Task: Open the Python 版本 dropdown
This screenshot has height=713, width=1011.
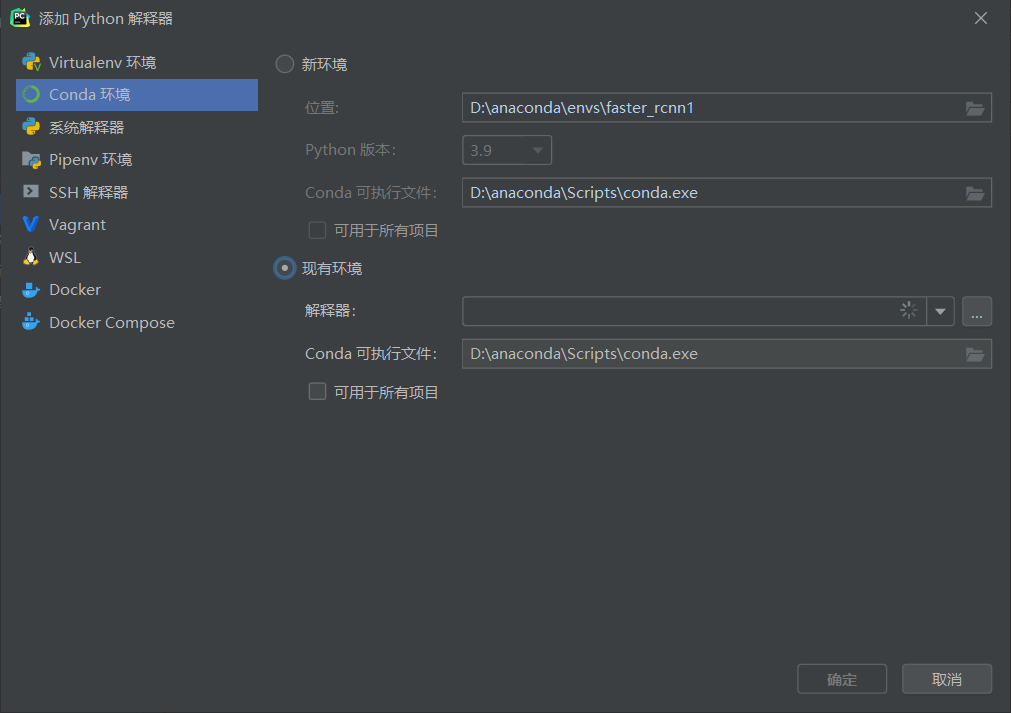Action: point(536,149)
